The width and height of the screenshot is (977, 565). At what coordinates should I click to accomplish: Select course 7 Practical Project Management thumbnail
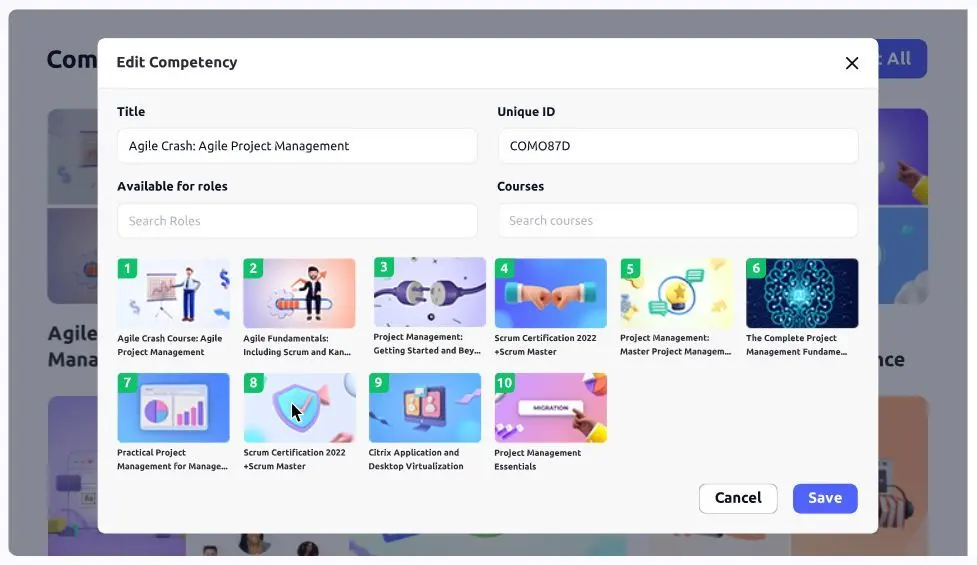(x=173, y=408)
